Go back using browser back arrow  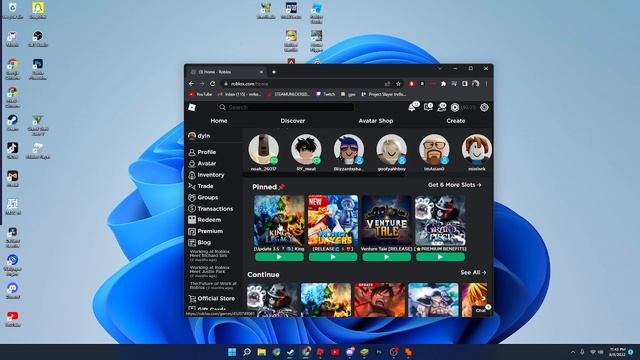point(191,84)
